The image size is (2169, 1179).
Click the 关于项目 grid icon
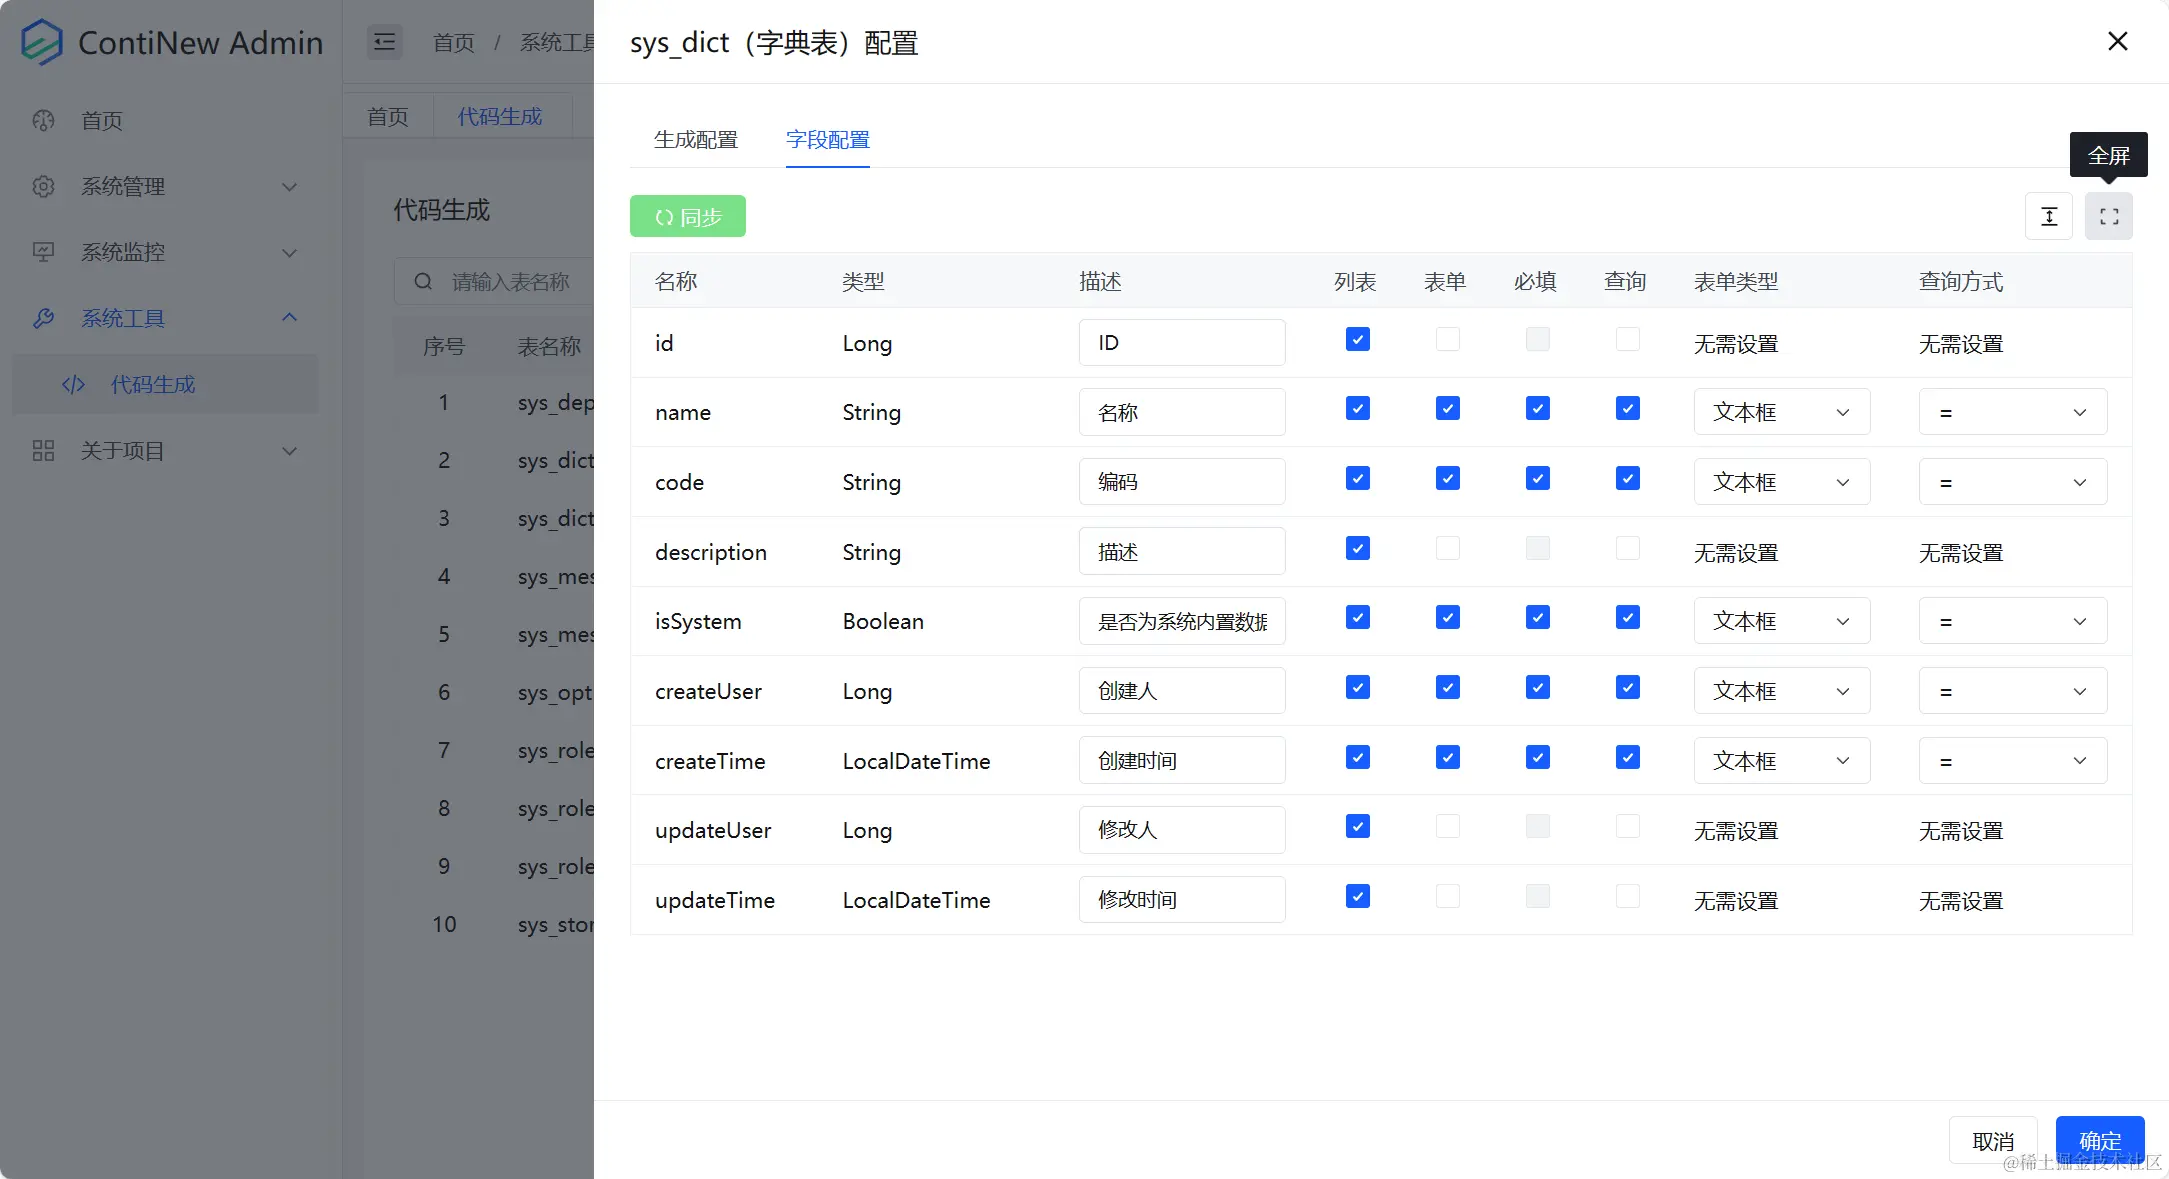[43, 450]
